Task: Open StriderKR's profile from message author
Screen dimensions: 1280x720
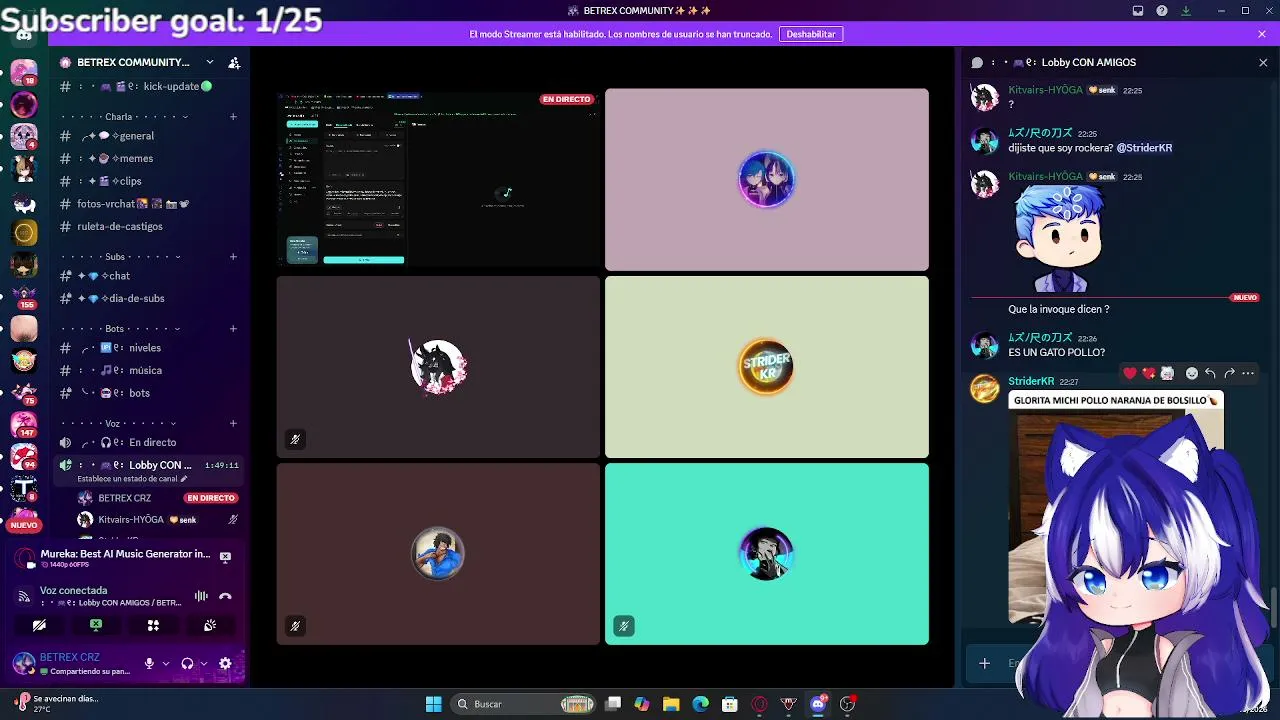Action: 1031,381
